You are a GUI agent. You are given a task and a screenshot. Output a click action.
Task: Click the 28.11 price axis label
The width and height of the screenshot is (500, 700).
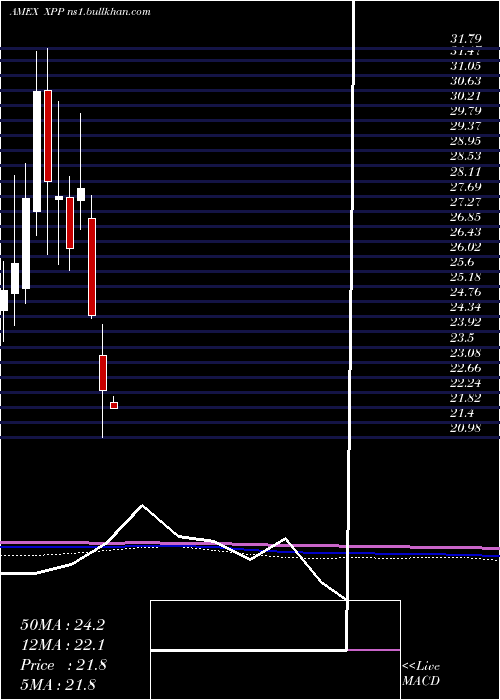[x=465, y=172]
